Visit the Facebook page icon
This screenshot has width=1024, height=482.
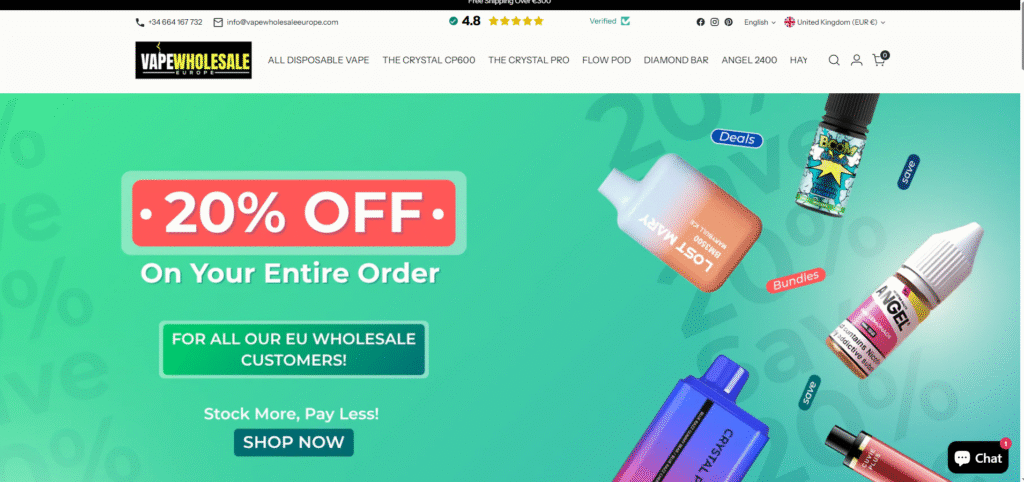coord(701,22)
